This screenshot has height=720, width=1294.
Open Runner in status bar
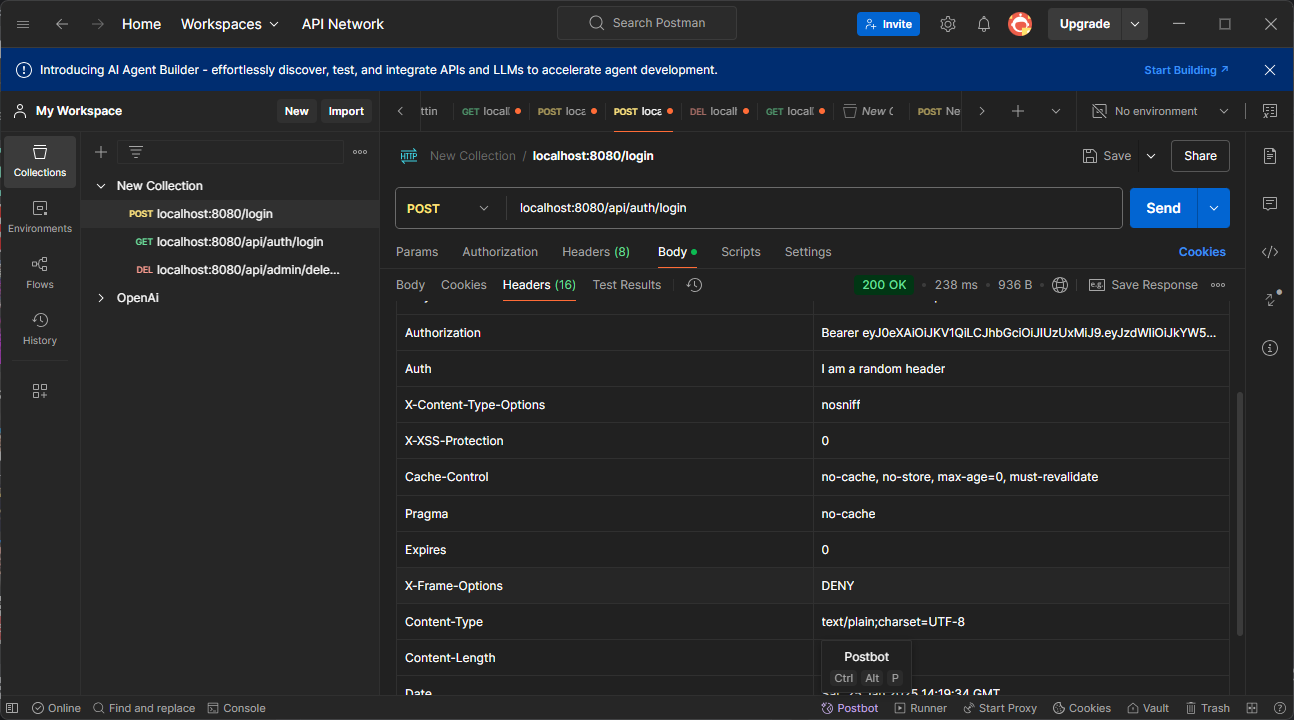(921, 708)
